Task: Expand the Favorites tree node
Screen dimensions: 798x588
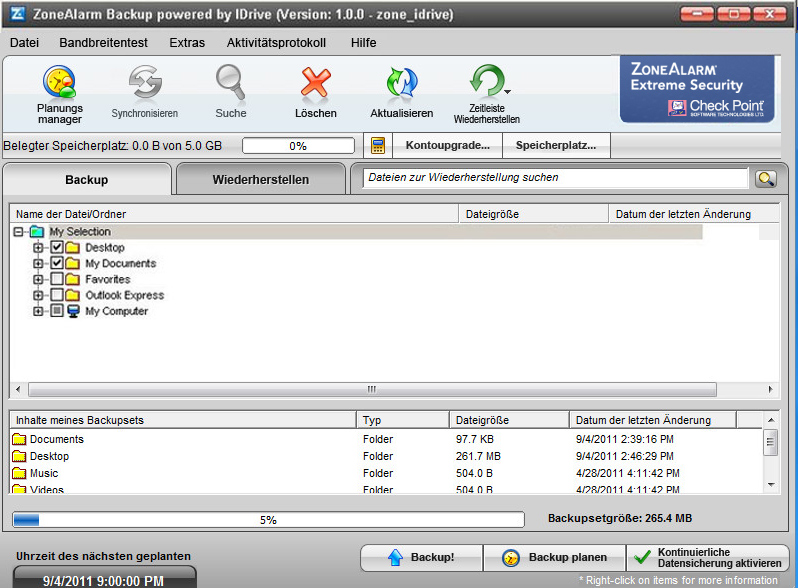Action: click(x=38, y=279)
